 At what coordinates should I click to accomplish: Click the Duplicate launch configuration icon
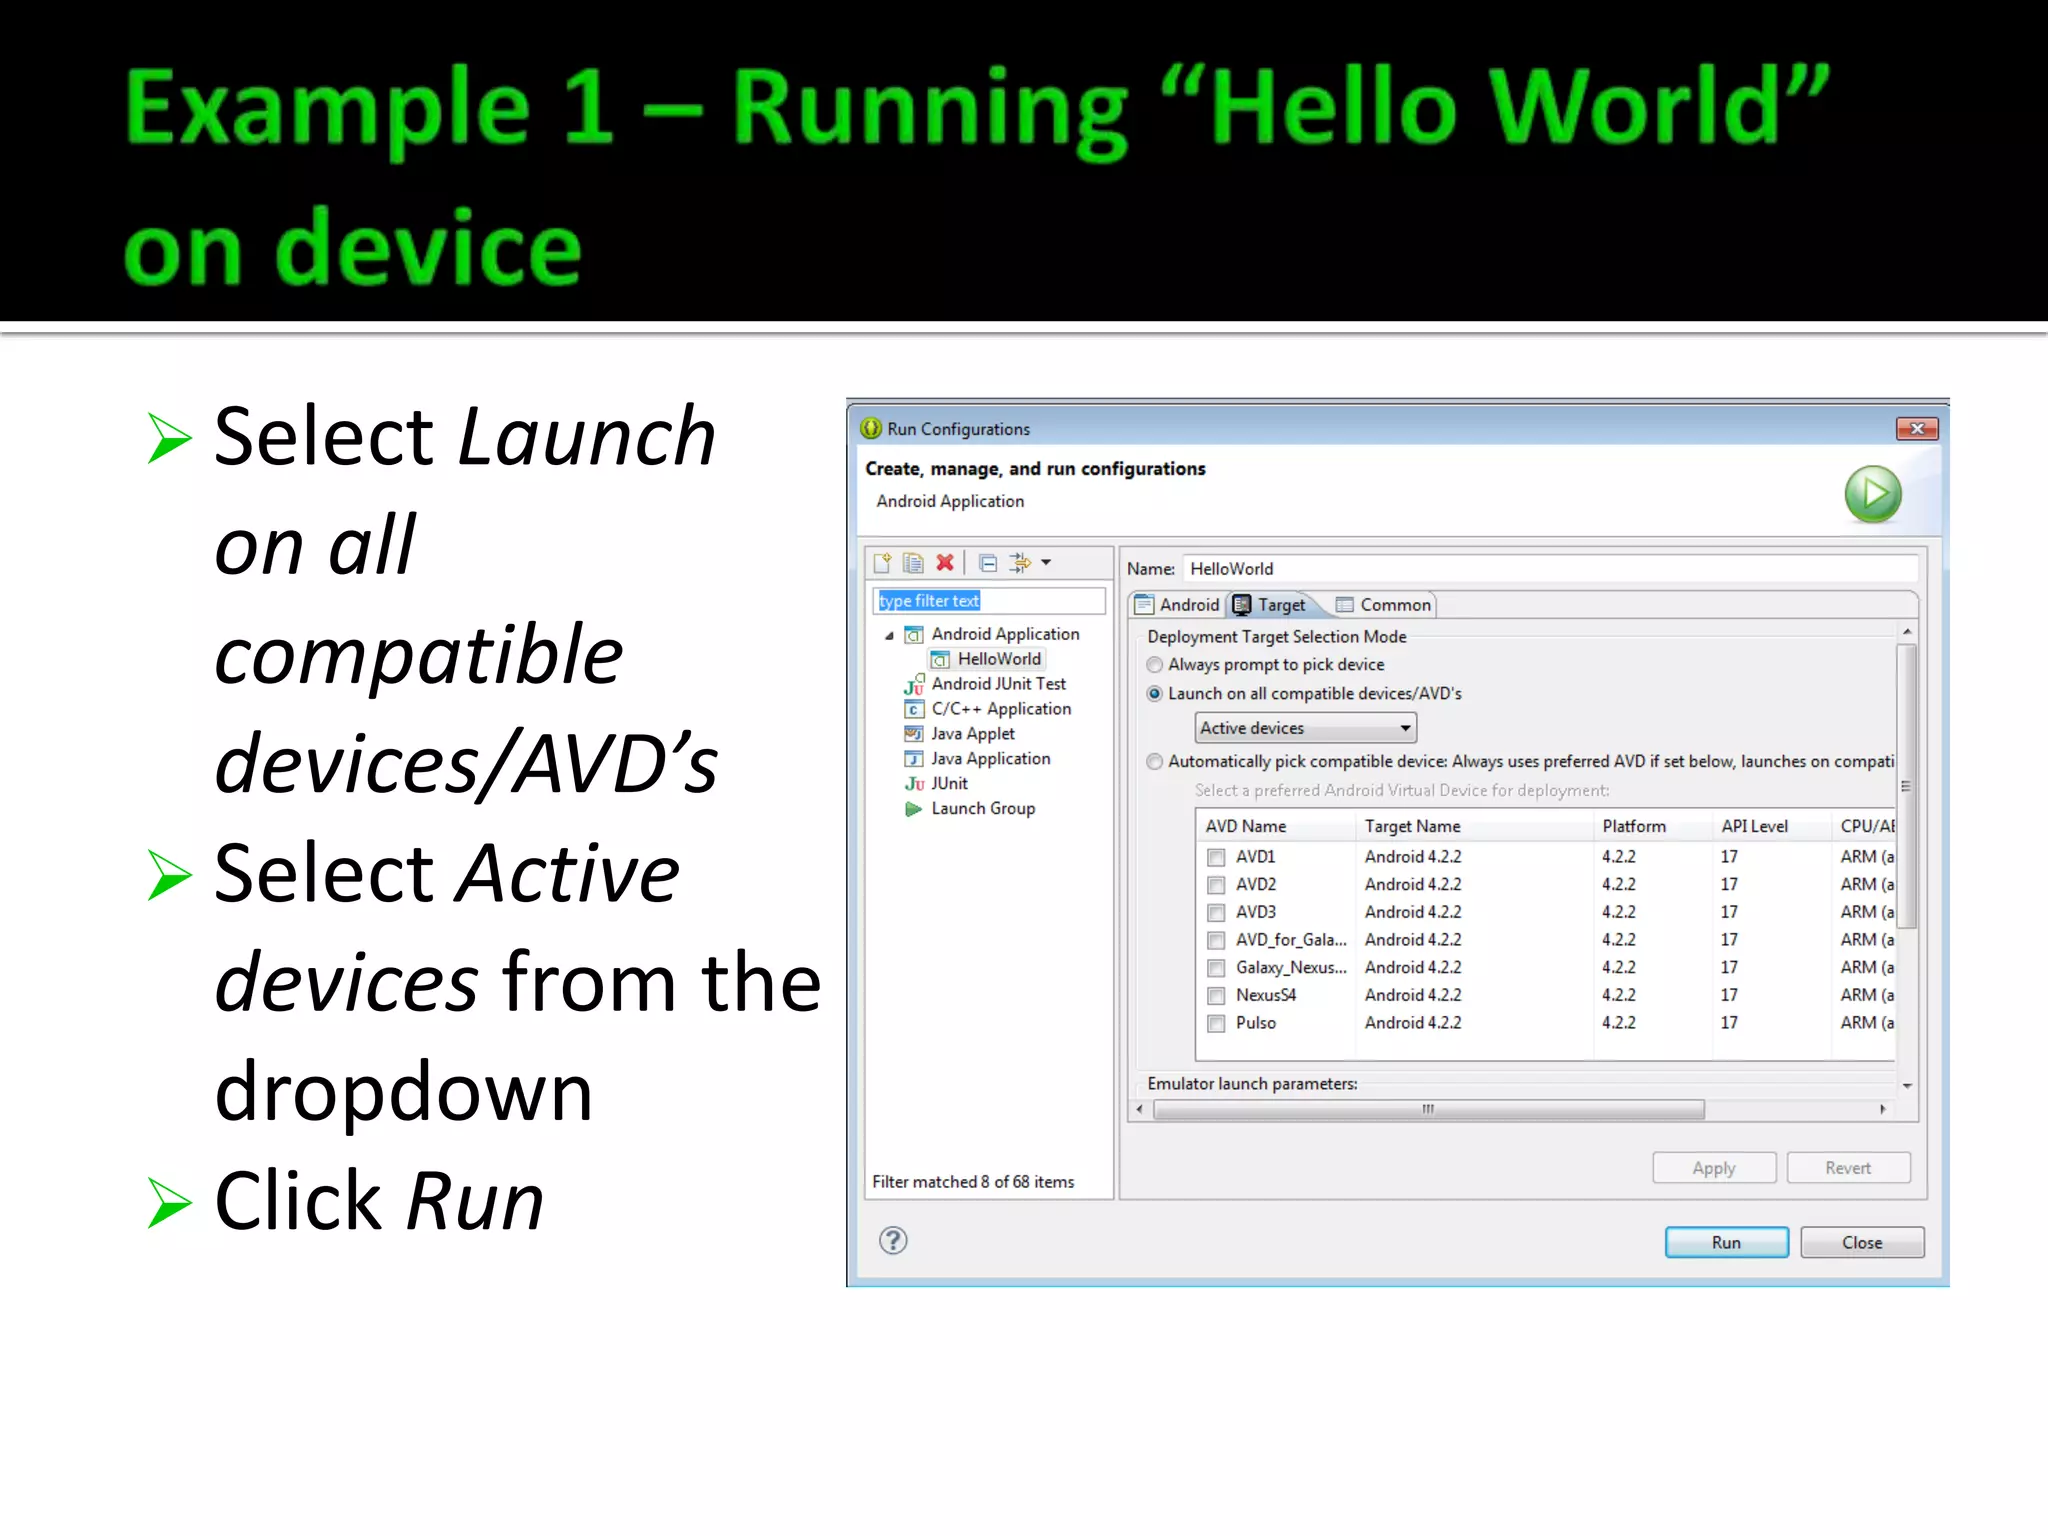click(913, 563)
